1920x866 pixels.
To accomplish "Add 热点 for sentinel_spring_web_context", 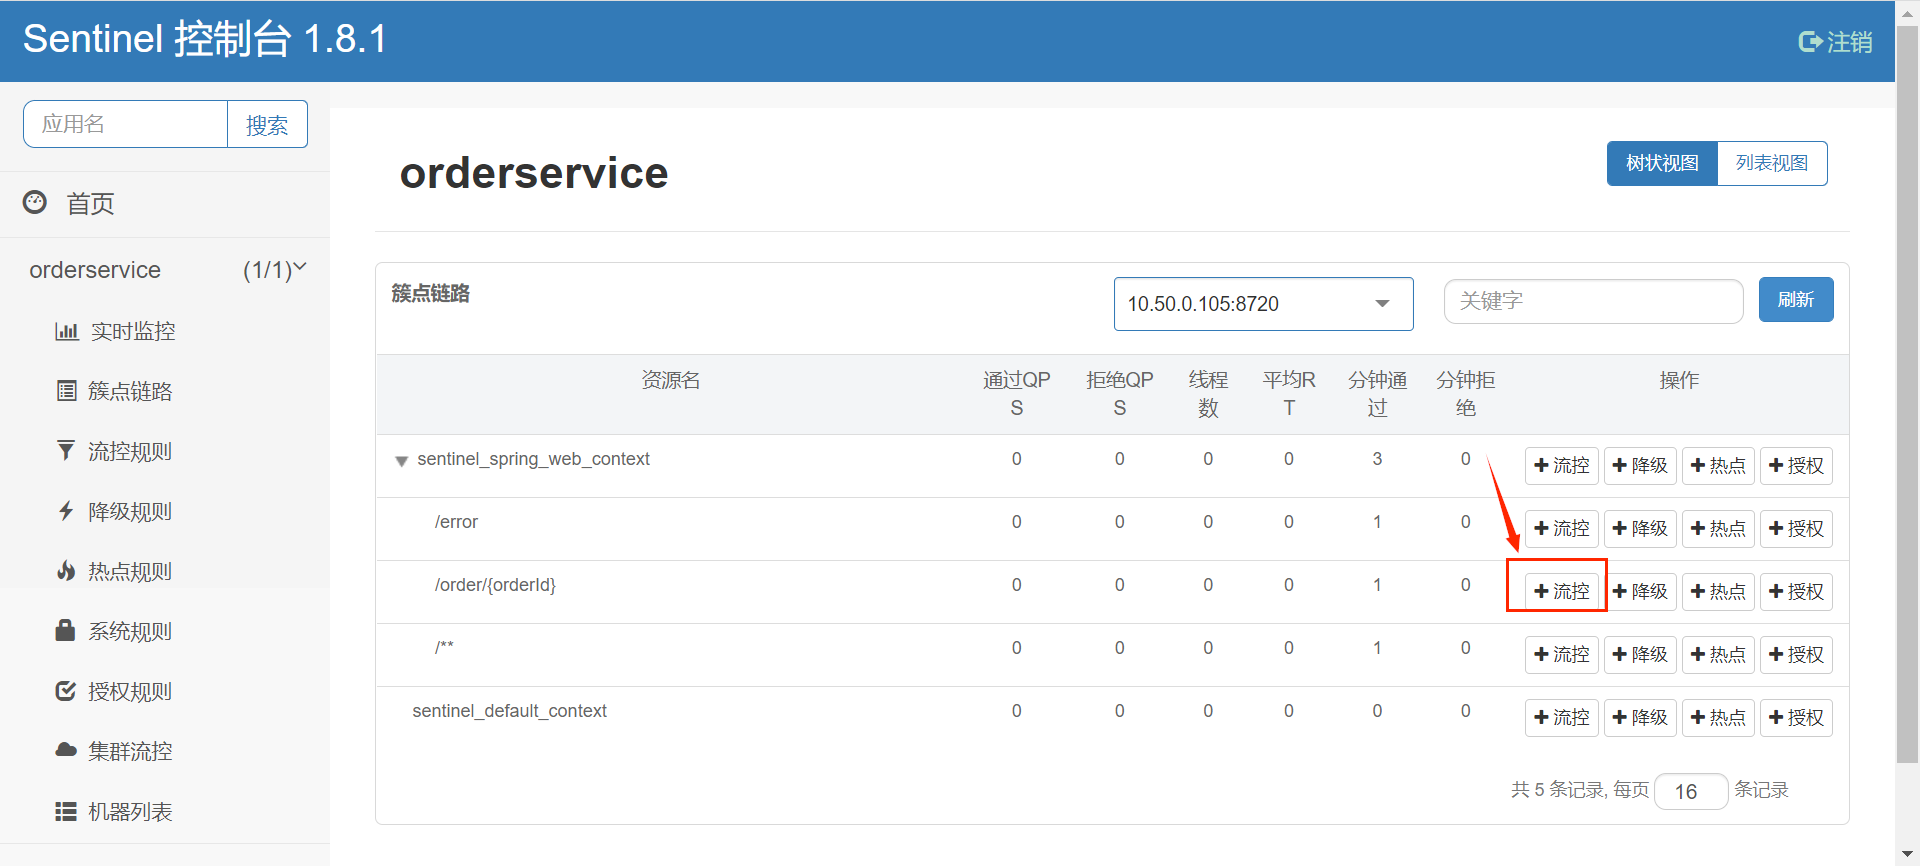I will [1718, 465].
